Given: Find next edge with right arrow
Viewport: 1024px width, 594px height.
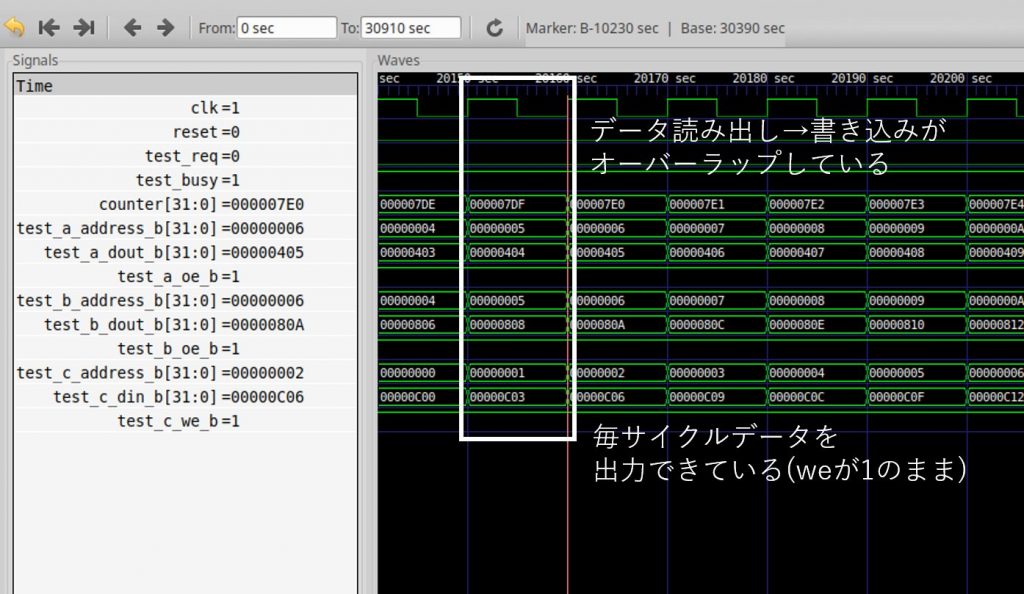Looking at the screenshot, I should 166,27.
